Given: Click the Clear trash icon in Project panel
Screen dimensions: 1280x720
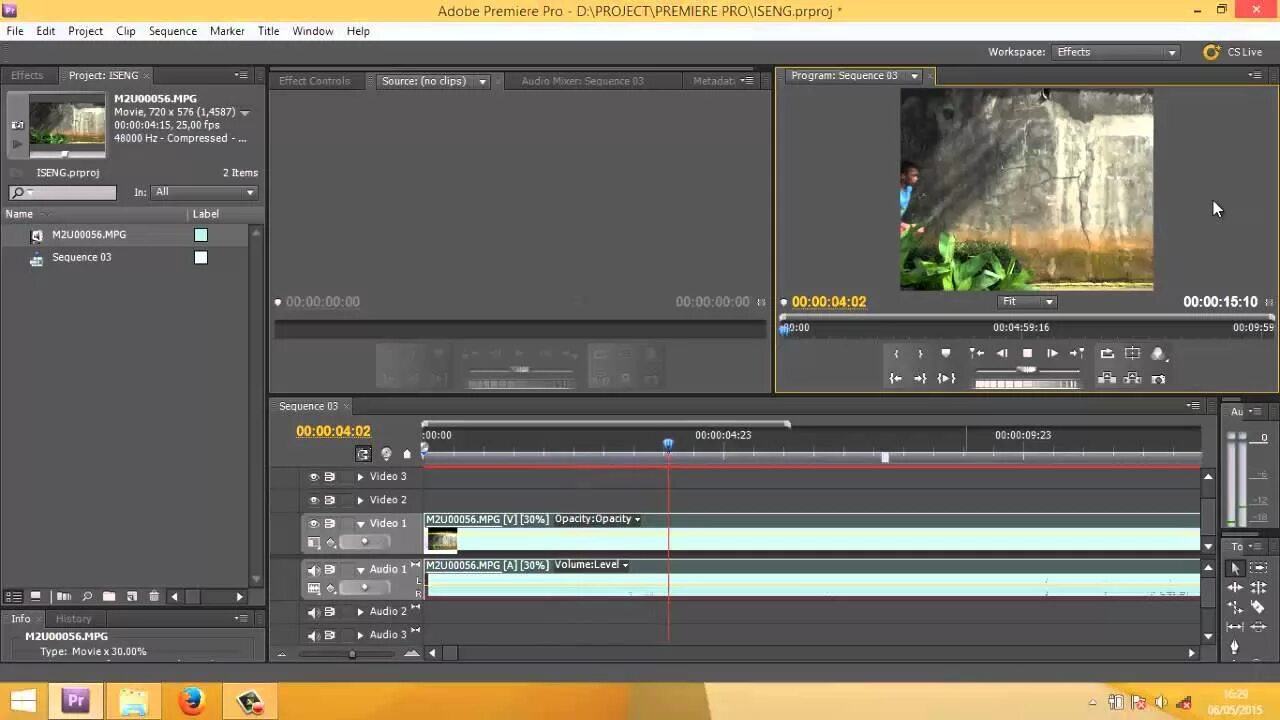Looking at the screenshot, I should pyautogui.click(x=153, y=597).
